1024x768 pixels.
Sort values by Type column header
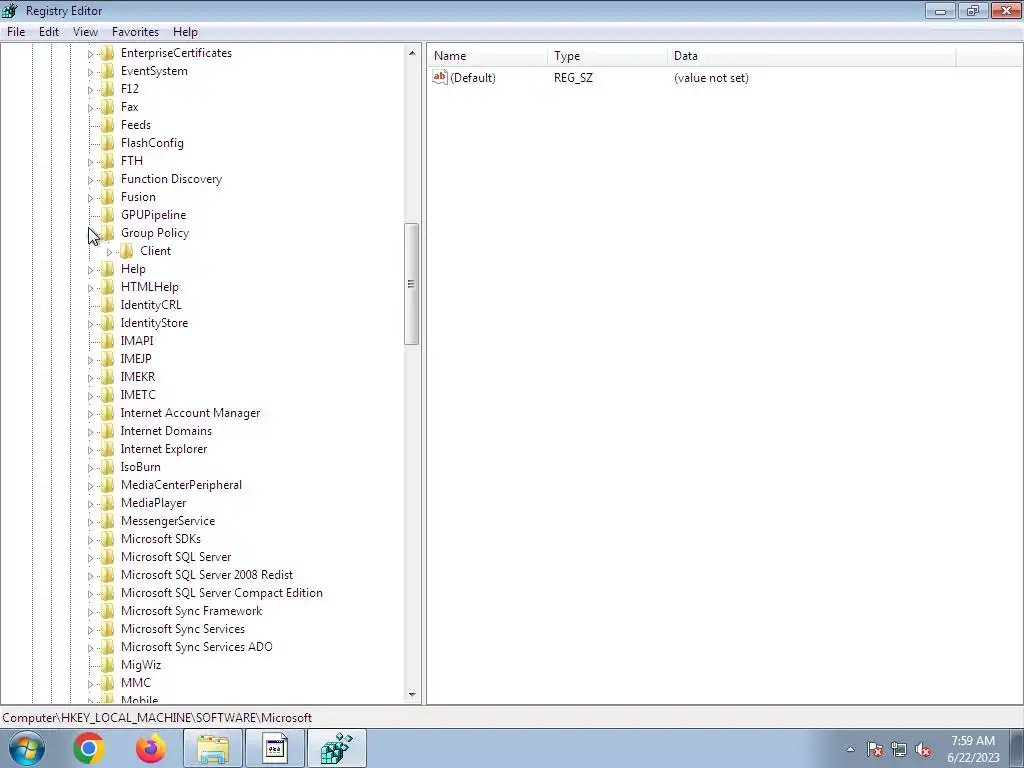tap(607, 56)
